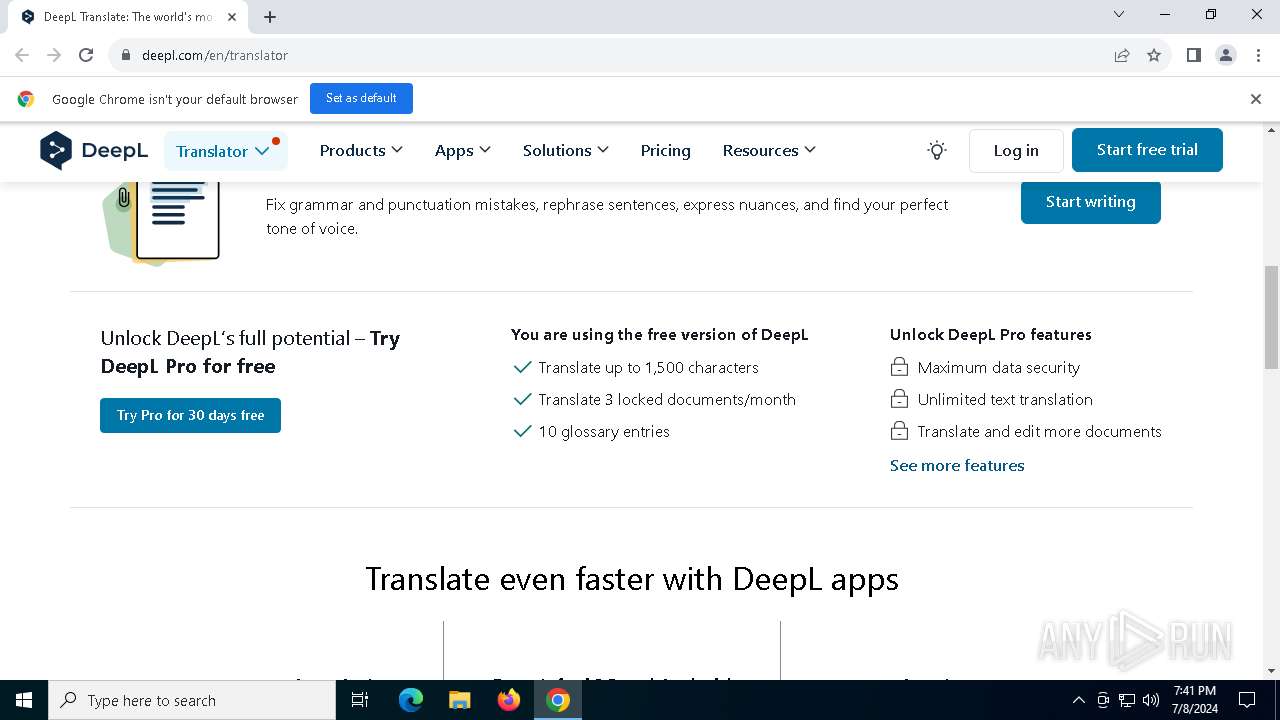Screen dimensions: 1280x720
Task: Click the 'Unlock DeepL Pro features' heading
Action: tap(991, 334)
